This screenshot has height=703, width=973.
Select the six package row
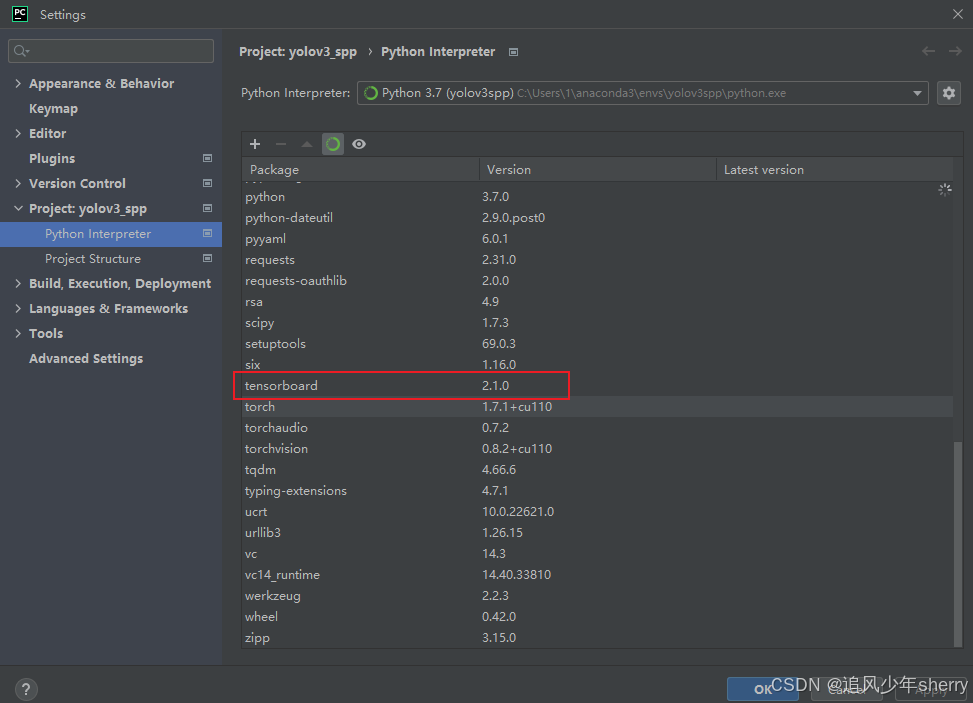pyautogui.click(x=598, y=365)
